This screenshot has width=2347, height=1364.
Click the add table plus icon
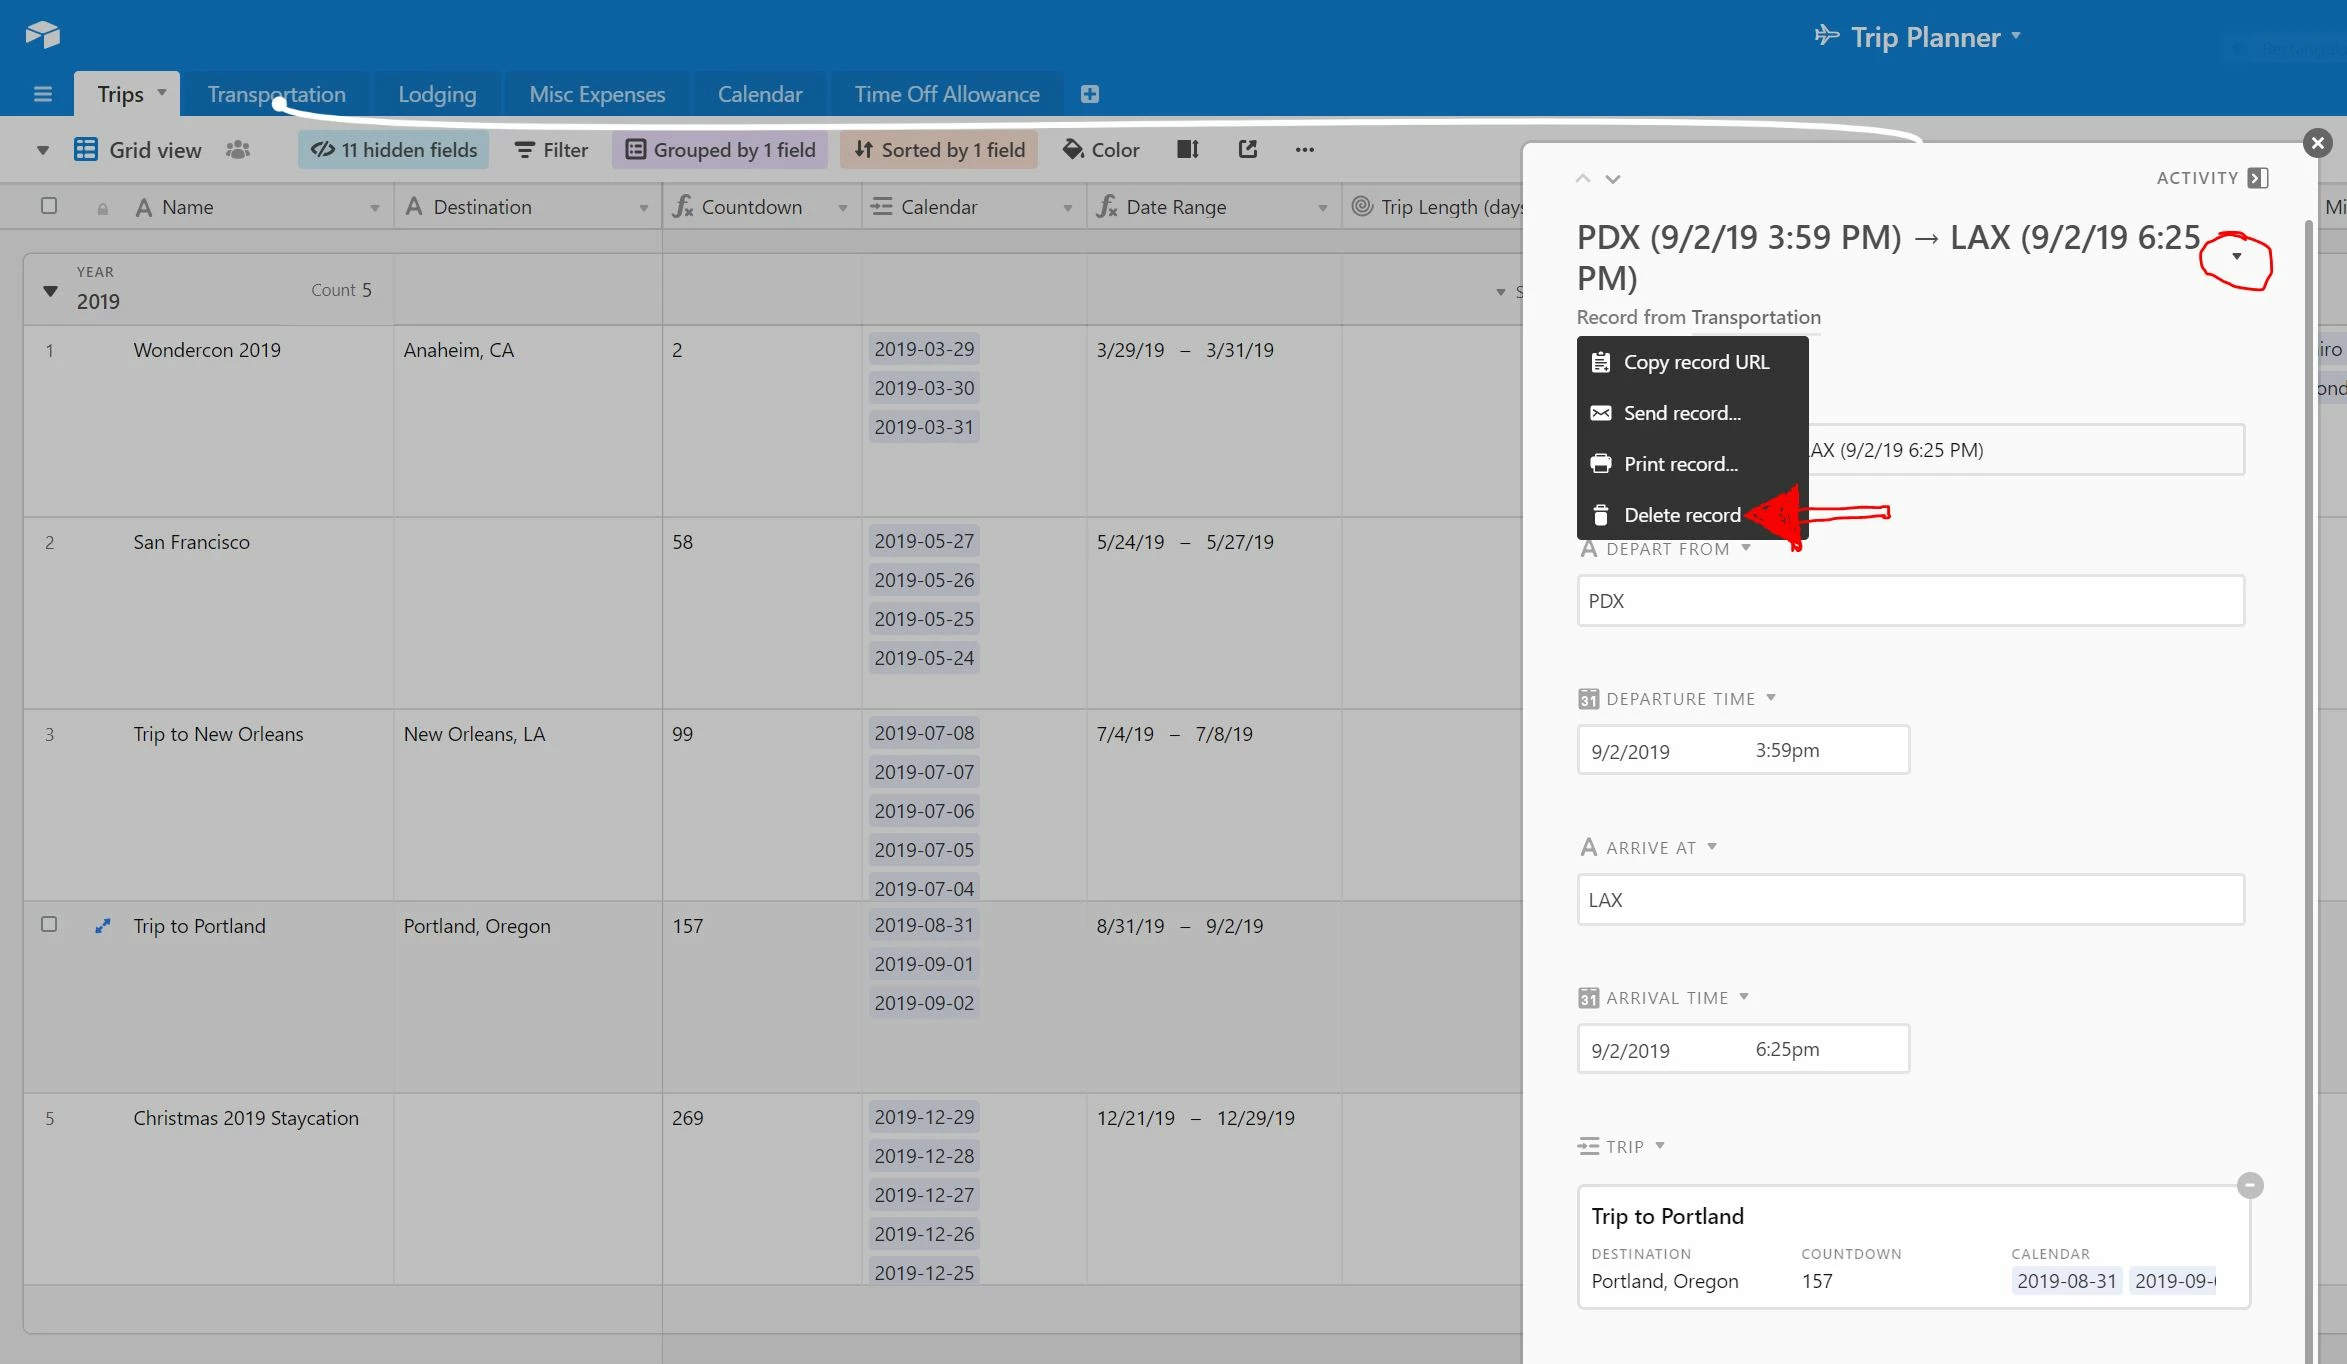coord(1090,94)
